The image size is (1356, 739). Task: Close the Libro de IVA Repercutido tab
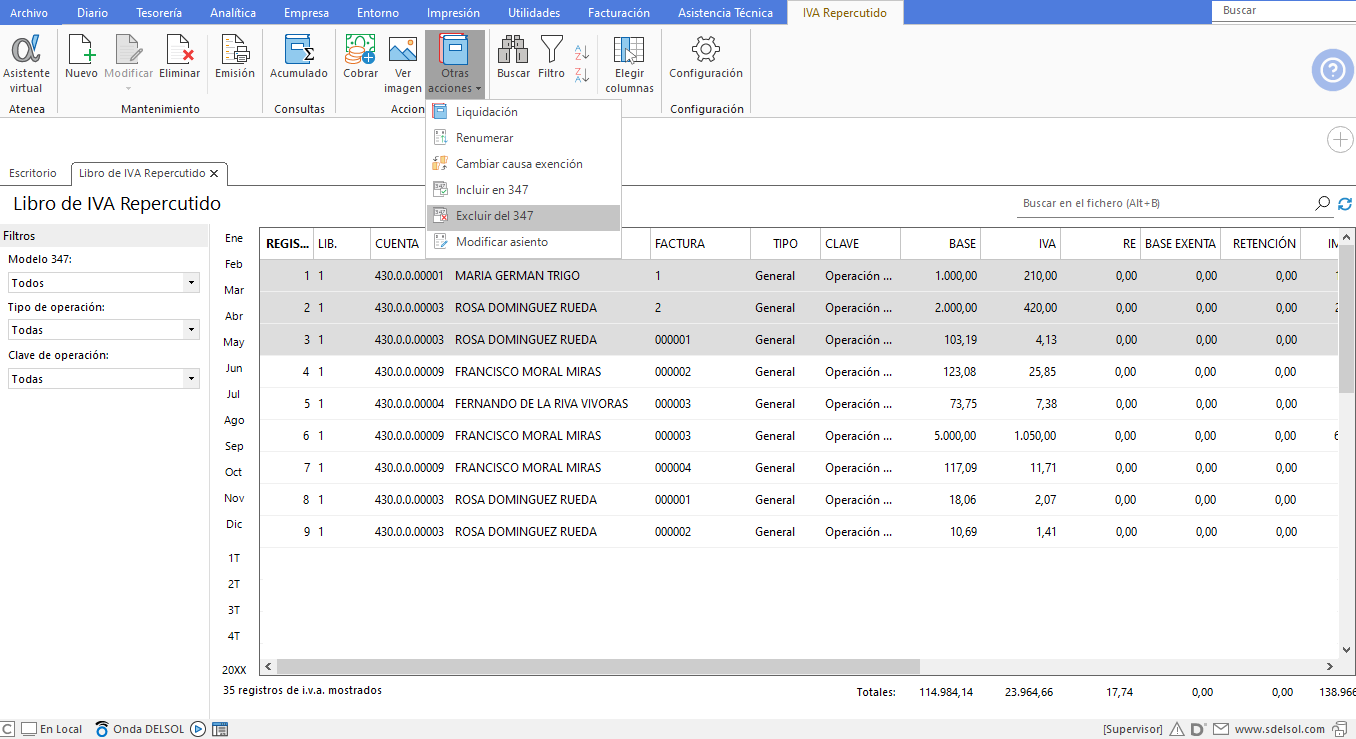pyautogui.click(x=214, y=173)
